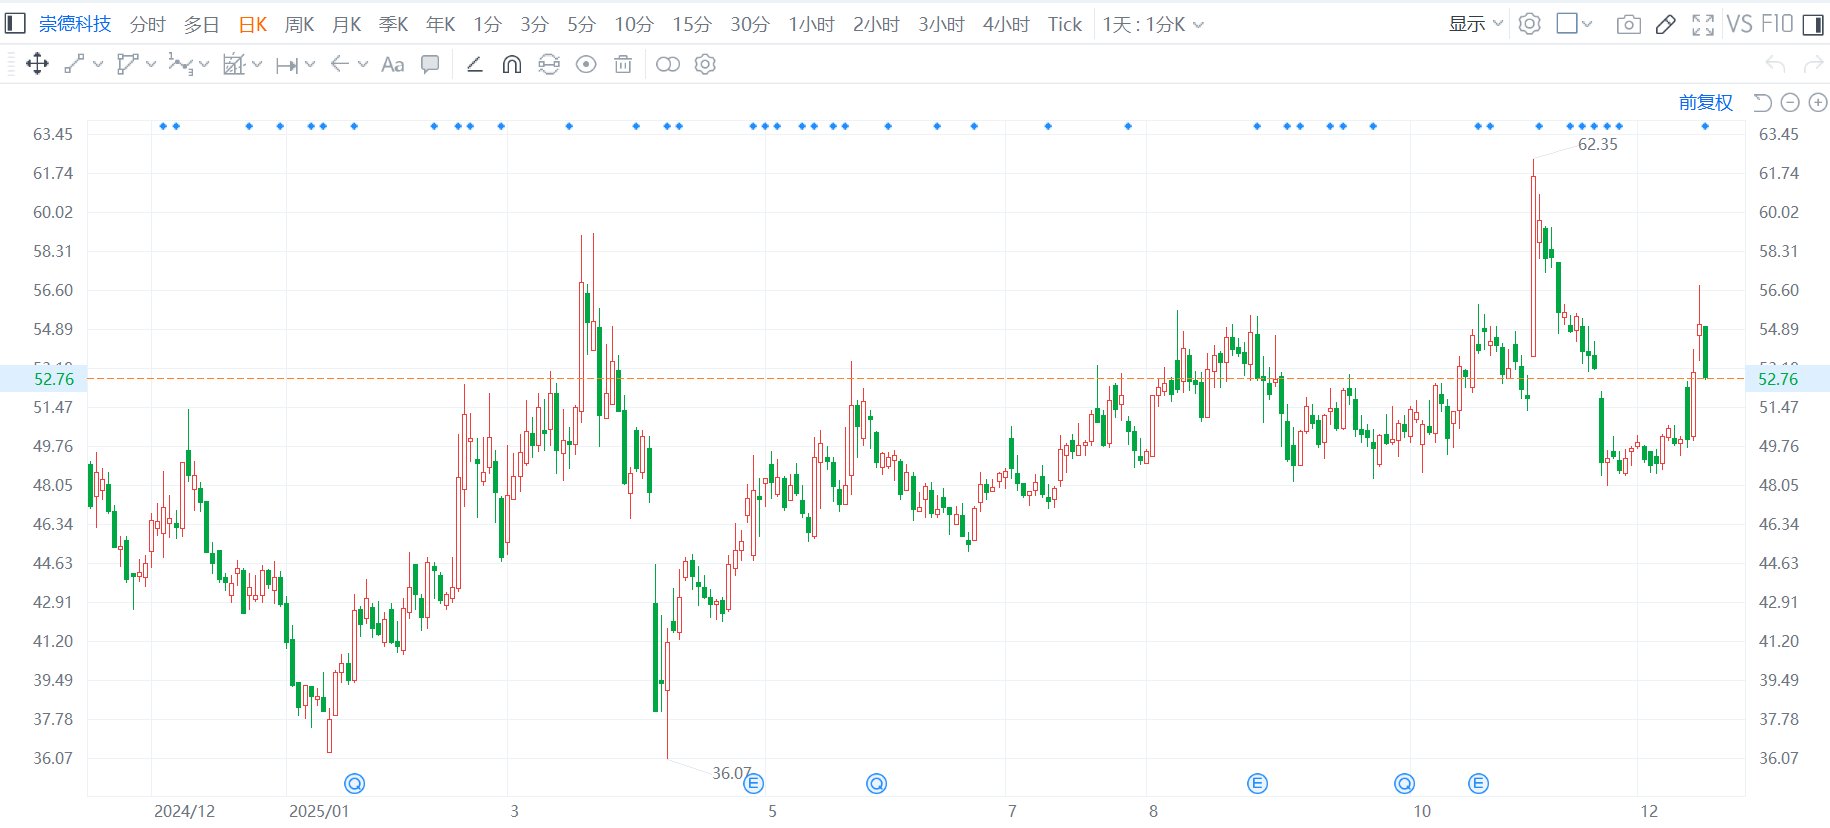The image size is (1830, 828).
Task: Select the move/crosshair cursor tool
Action: [37, 65]
